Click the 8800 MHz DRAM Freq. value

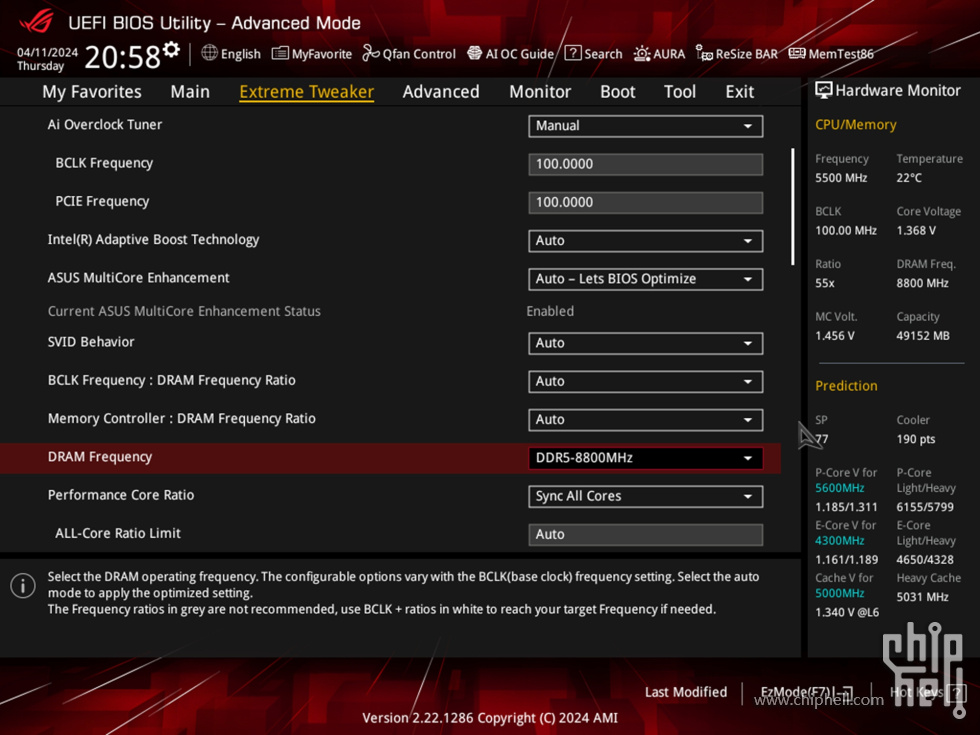(922, 283)
